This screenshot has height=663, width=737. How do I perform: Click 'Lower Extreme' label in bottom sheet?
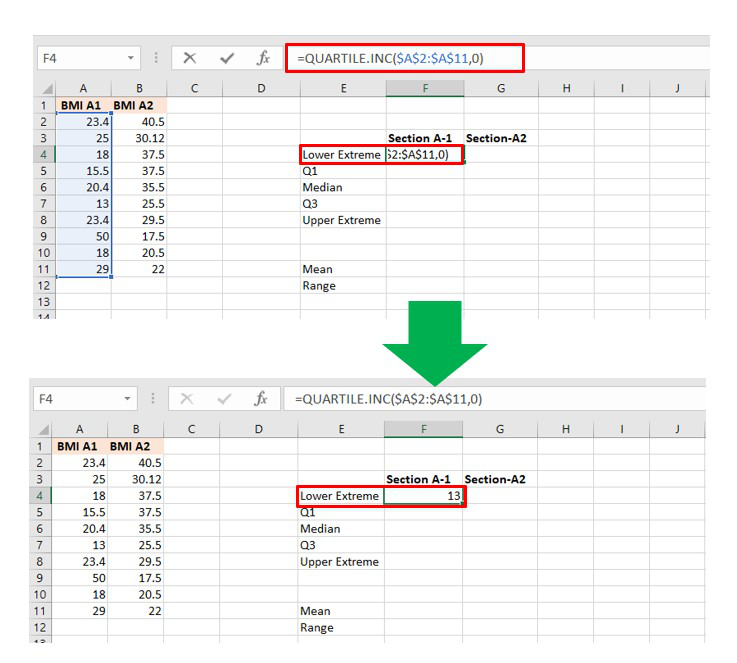339,496
